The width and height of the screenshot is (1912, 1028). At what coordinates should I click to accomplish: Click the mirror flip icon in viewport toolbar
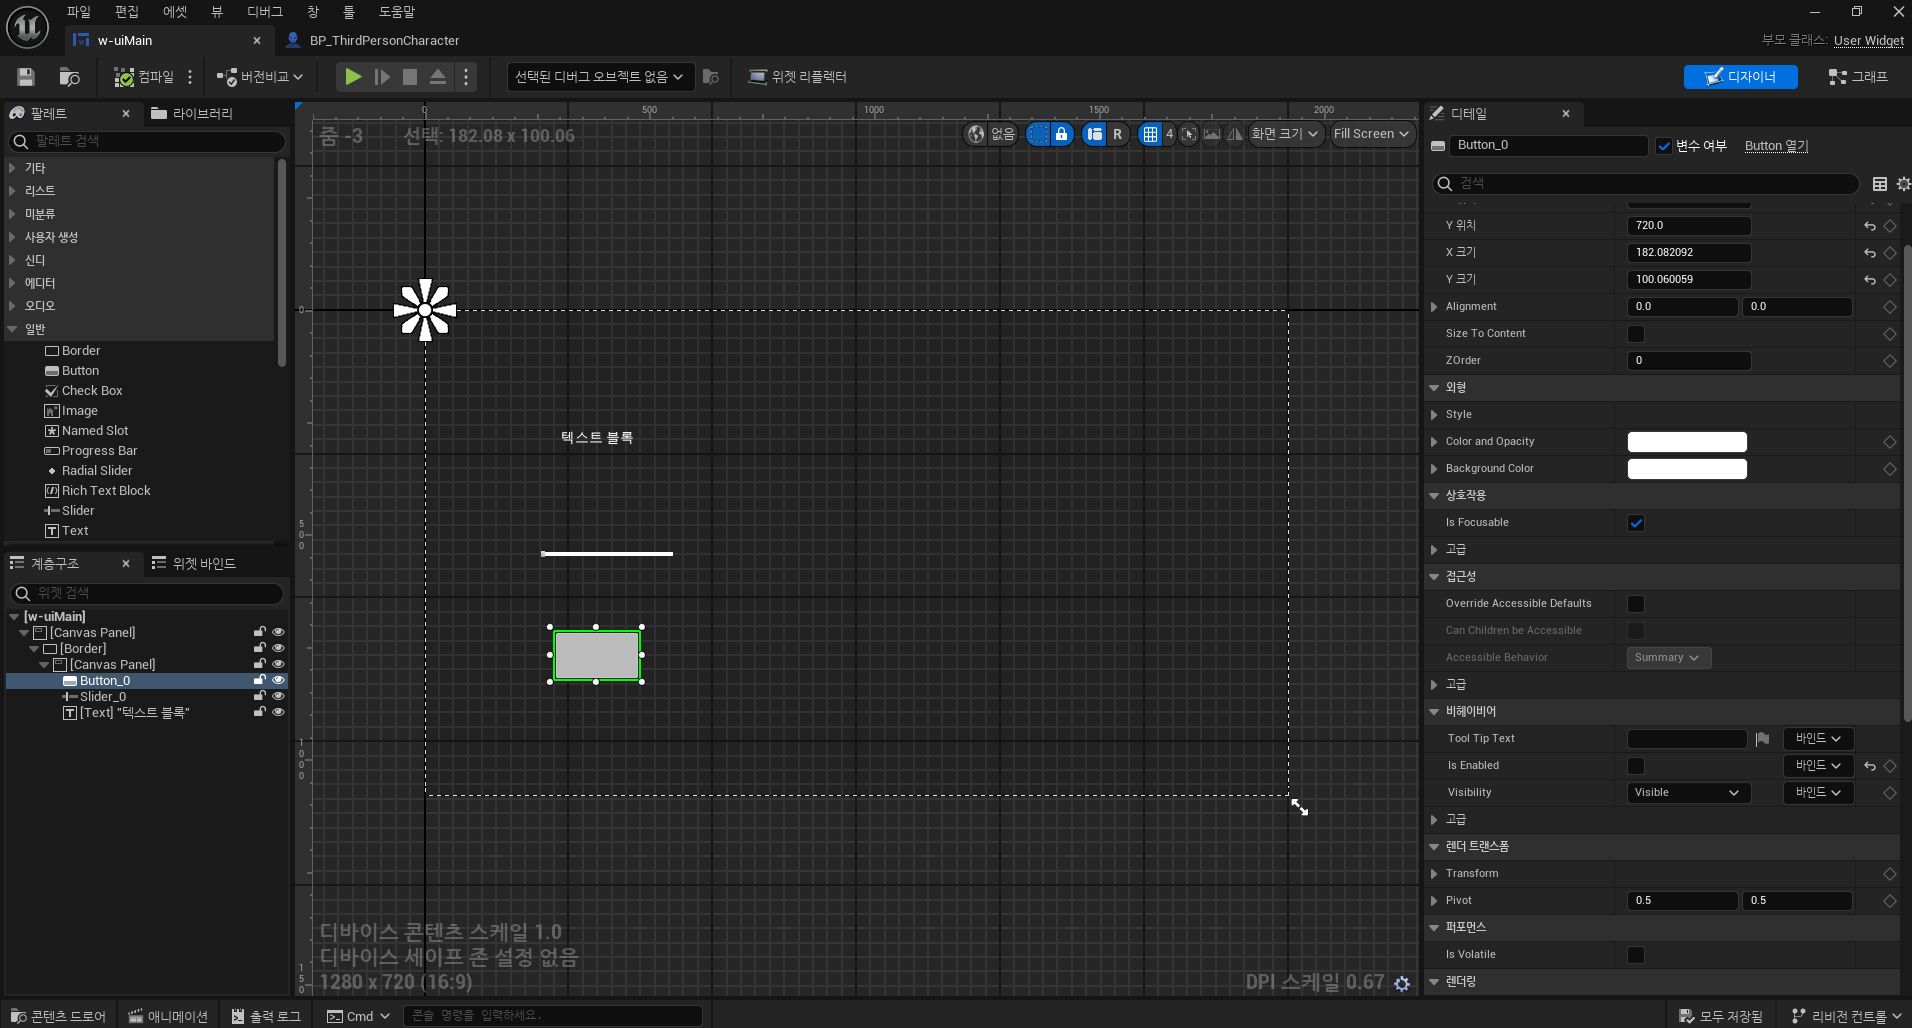coord(1235,134)
